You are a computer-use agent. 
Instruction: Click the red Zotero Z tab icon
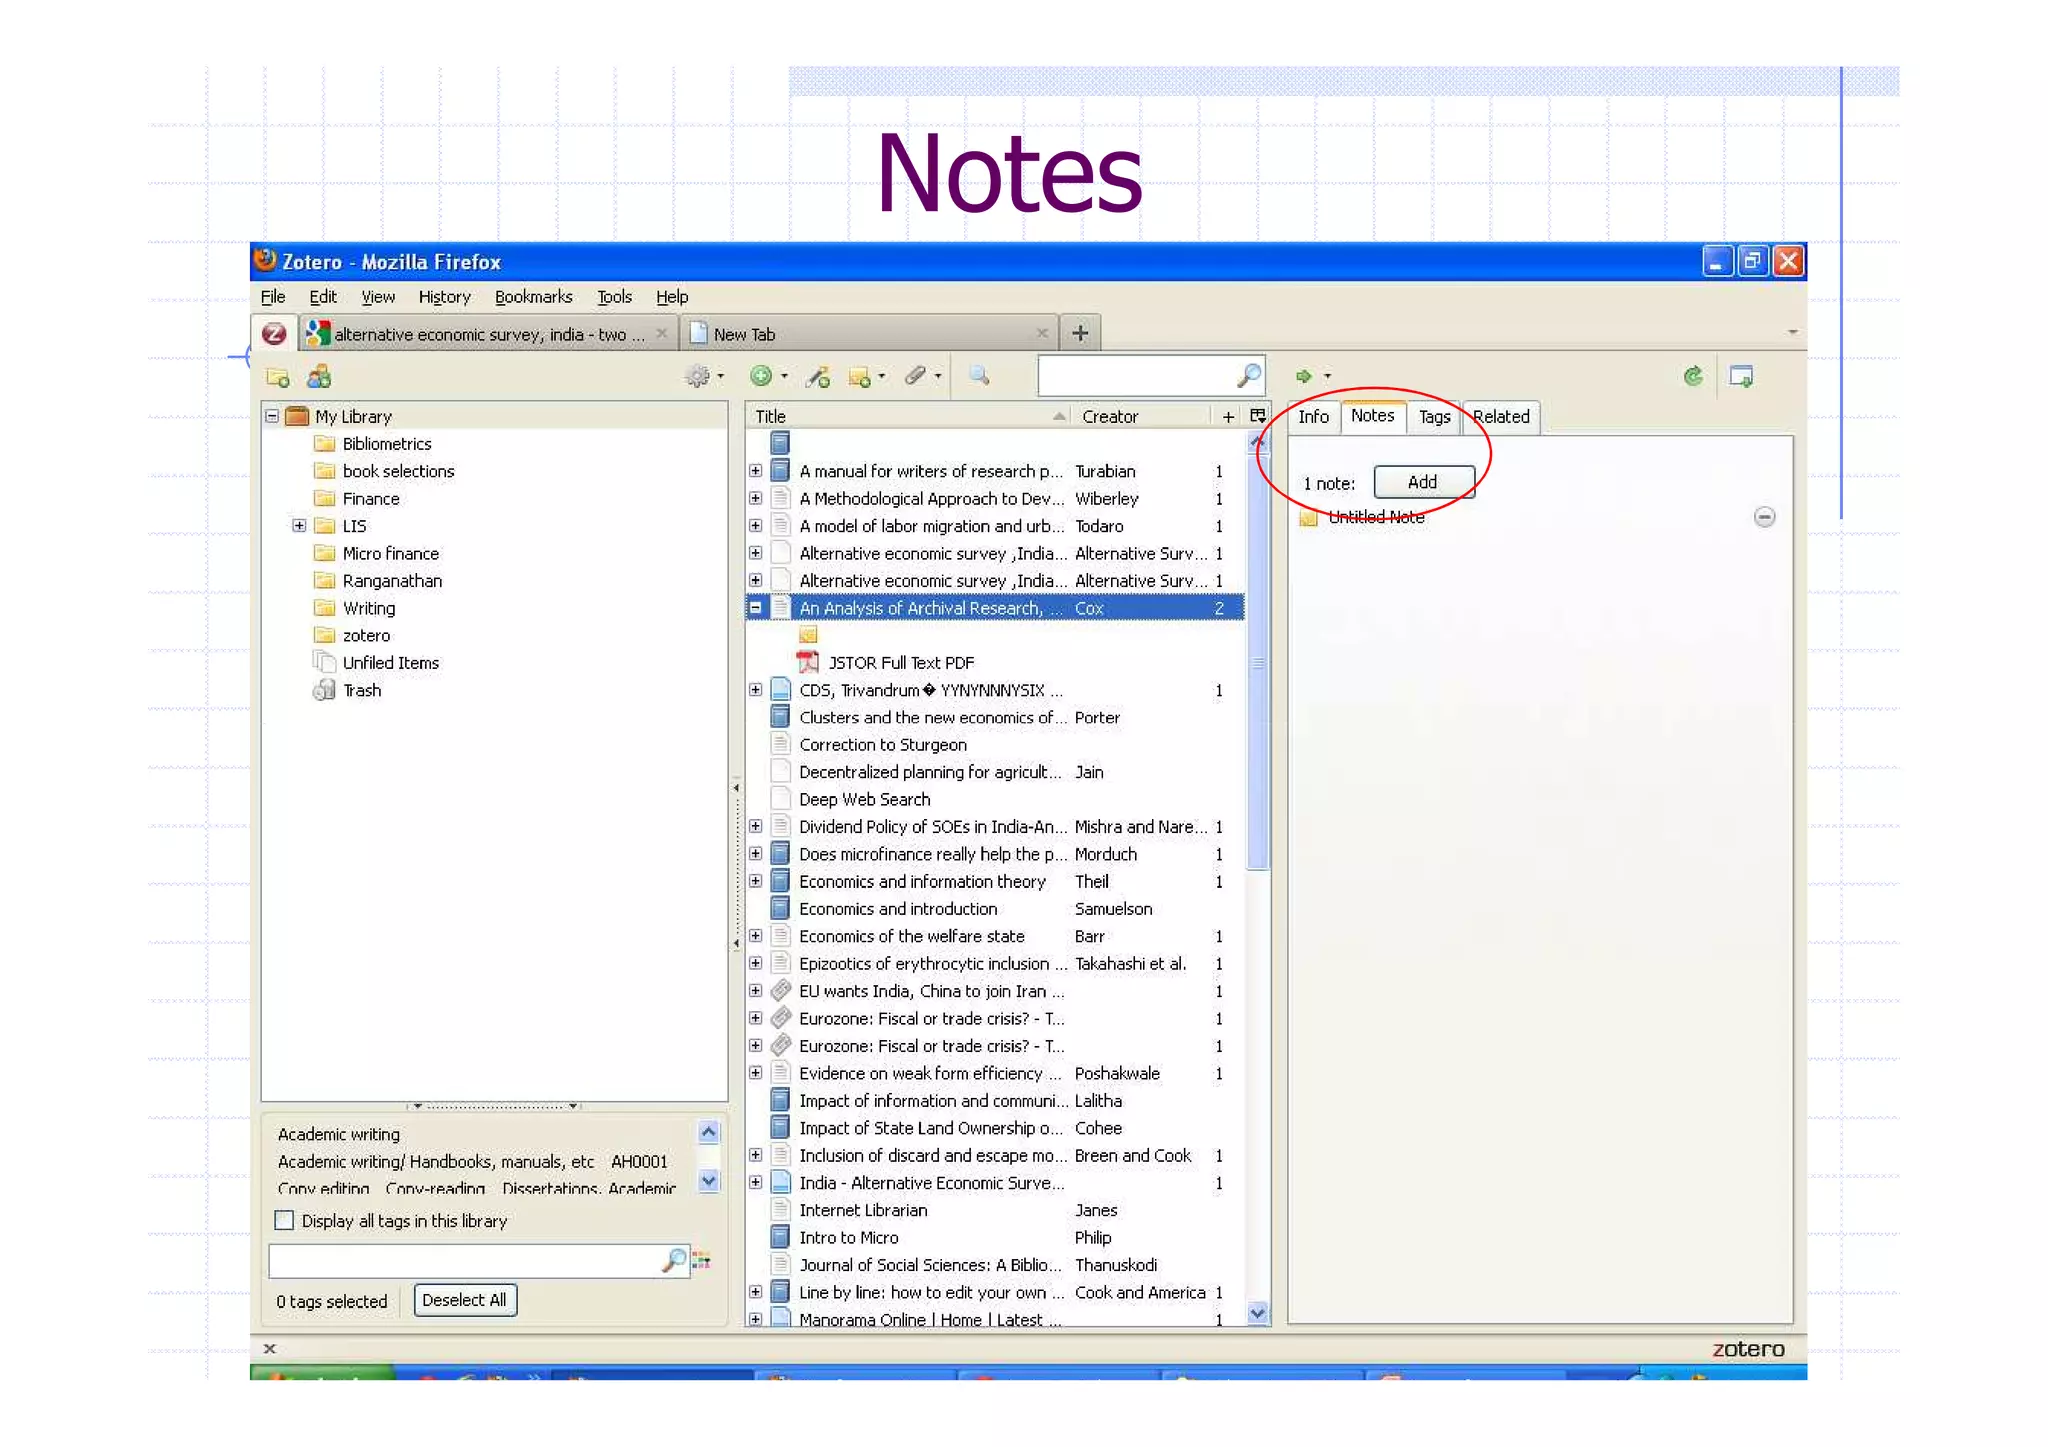click(x=274, y=334)
